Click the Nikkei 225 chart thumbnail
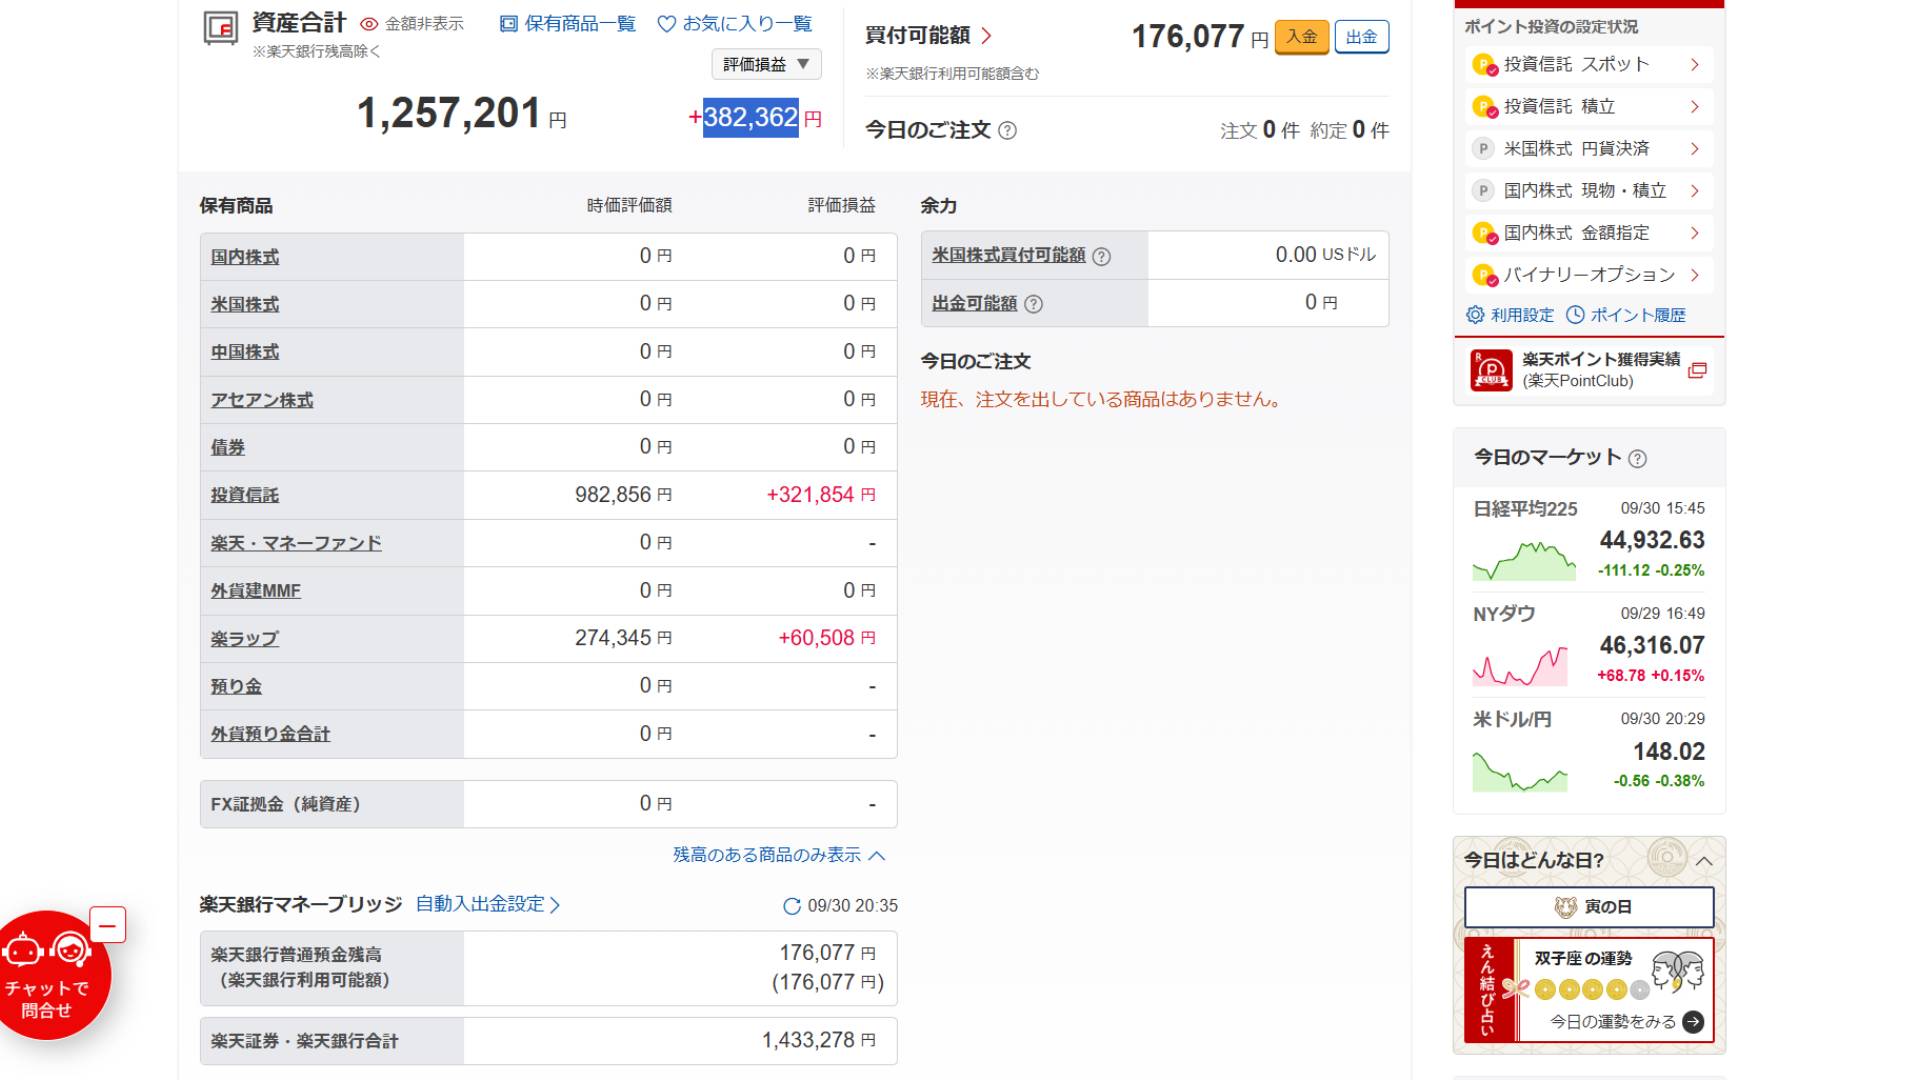The width and height of the screenshot is (1920, 1080). click(1523, 560)
